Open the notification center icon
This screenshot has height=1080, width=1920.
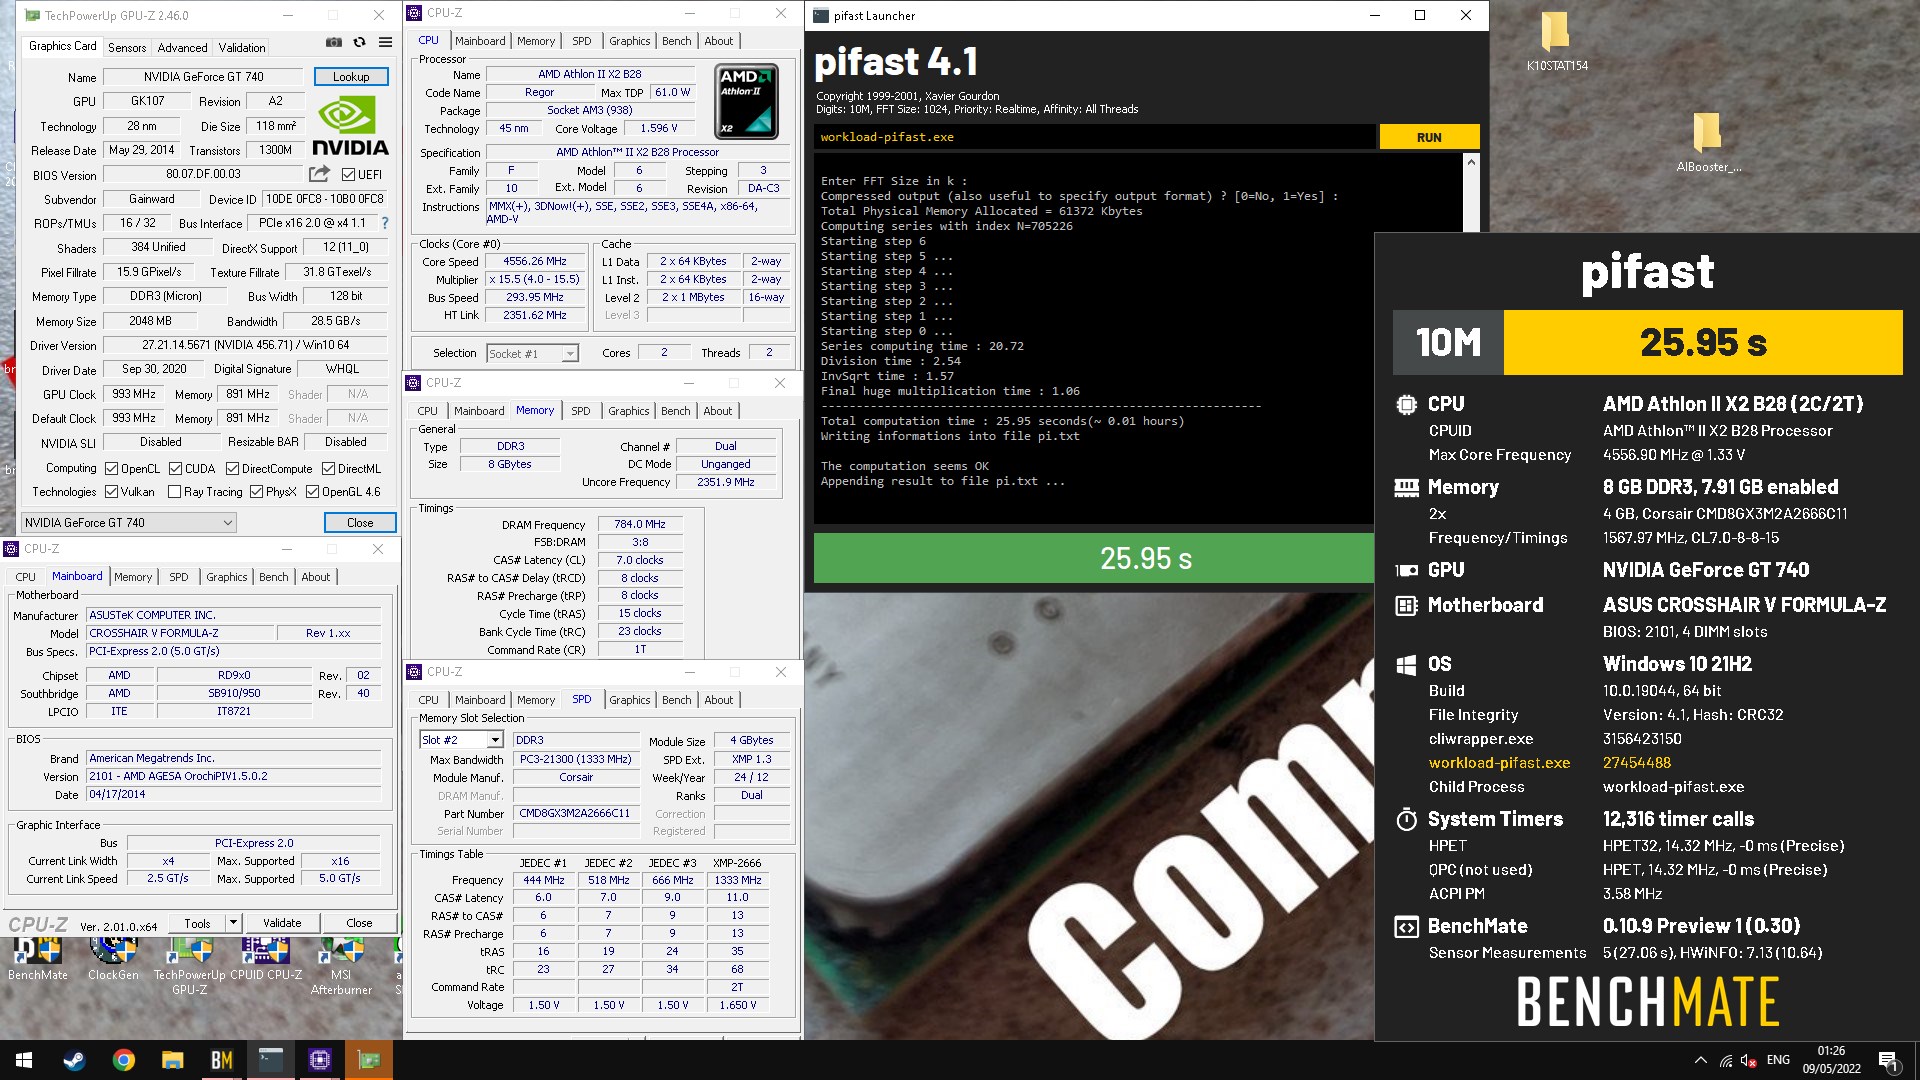point(1887,1060)
